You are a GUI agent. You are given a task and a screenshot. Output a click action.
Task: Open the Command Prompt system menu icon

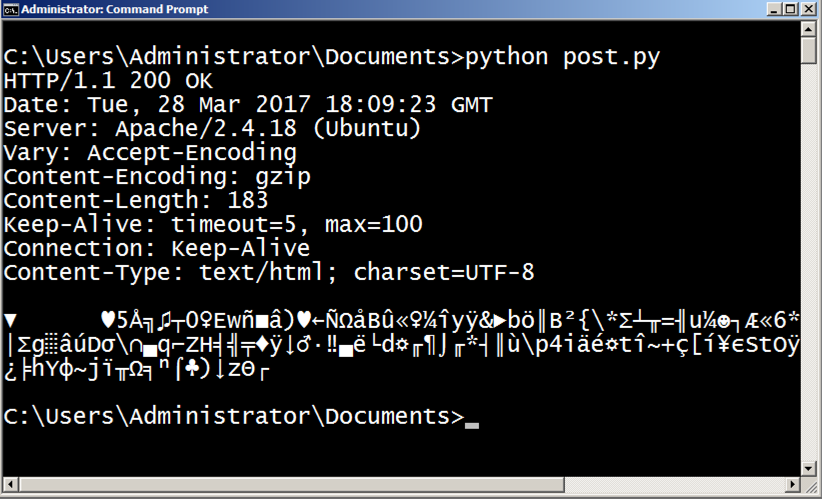11,9
